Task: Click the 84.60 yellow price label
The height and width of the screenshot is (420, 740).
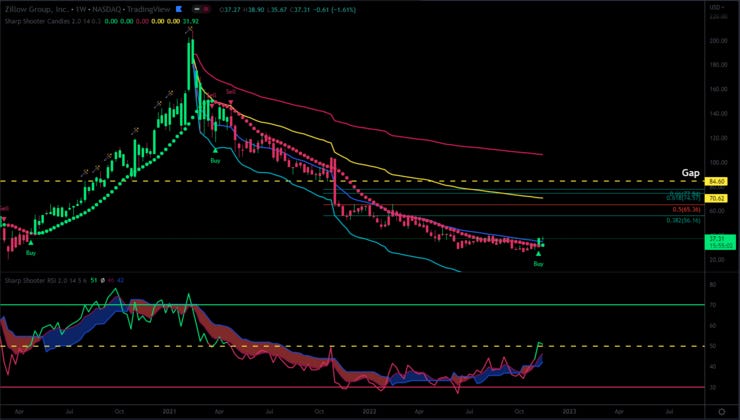Action: click(715, 181)
